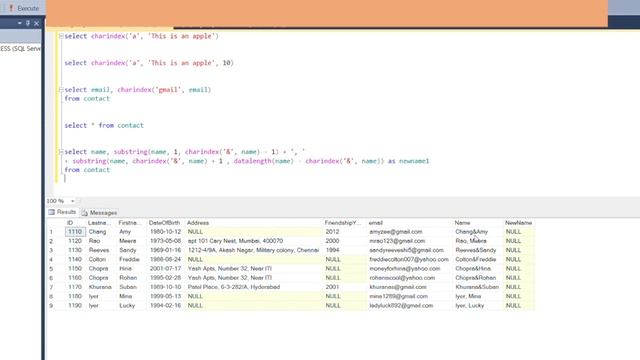Select the Chang&Amy name cell
The height and width of the screenshot is (360, 640).
478,232
